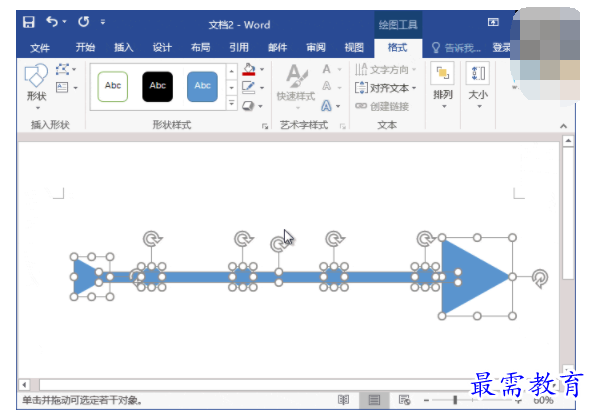Open the 文件 tab
Screen dimensions: 592x416
(40, 48)
